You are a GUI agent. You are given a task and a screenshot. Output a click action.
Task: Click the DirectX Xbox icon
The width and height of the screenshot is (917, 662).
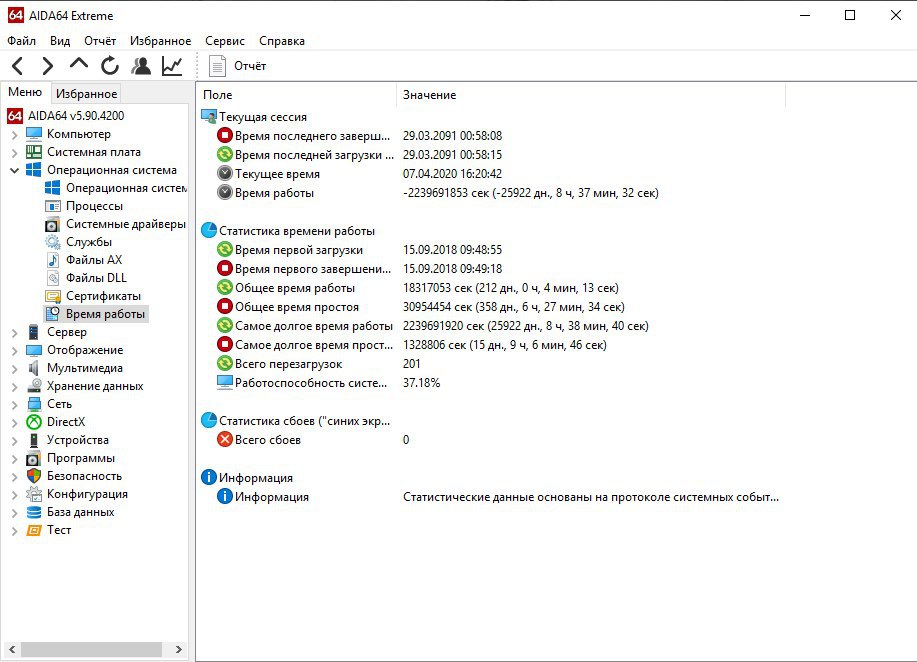tap(34, 422)
